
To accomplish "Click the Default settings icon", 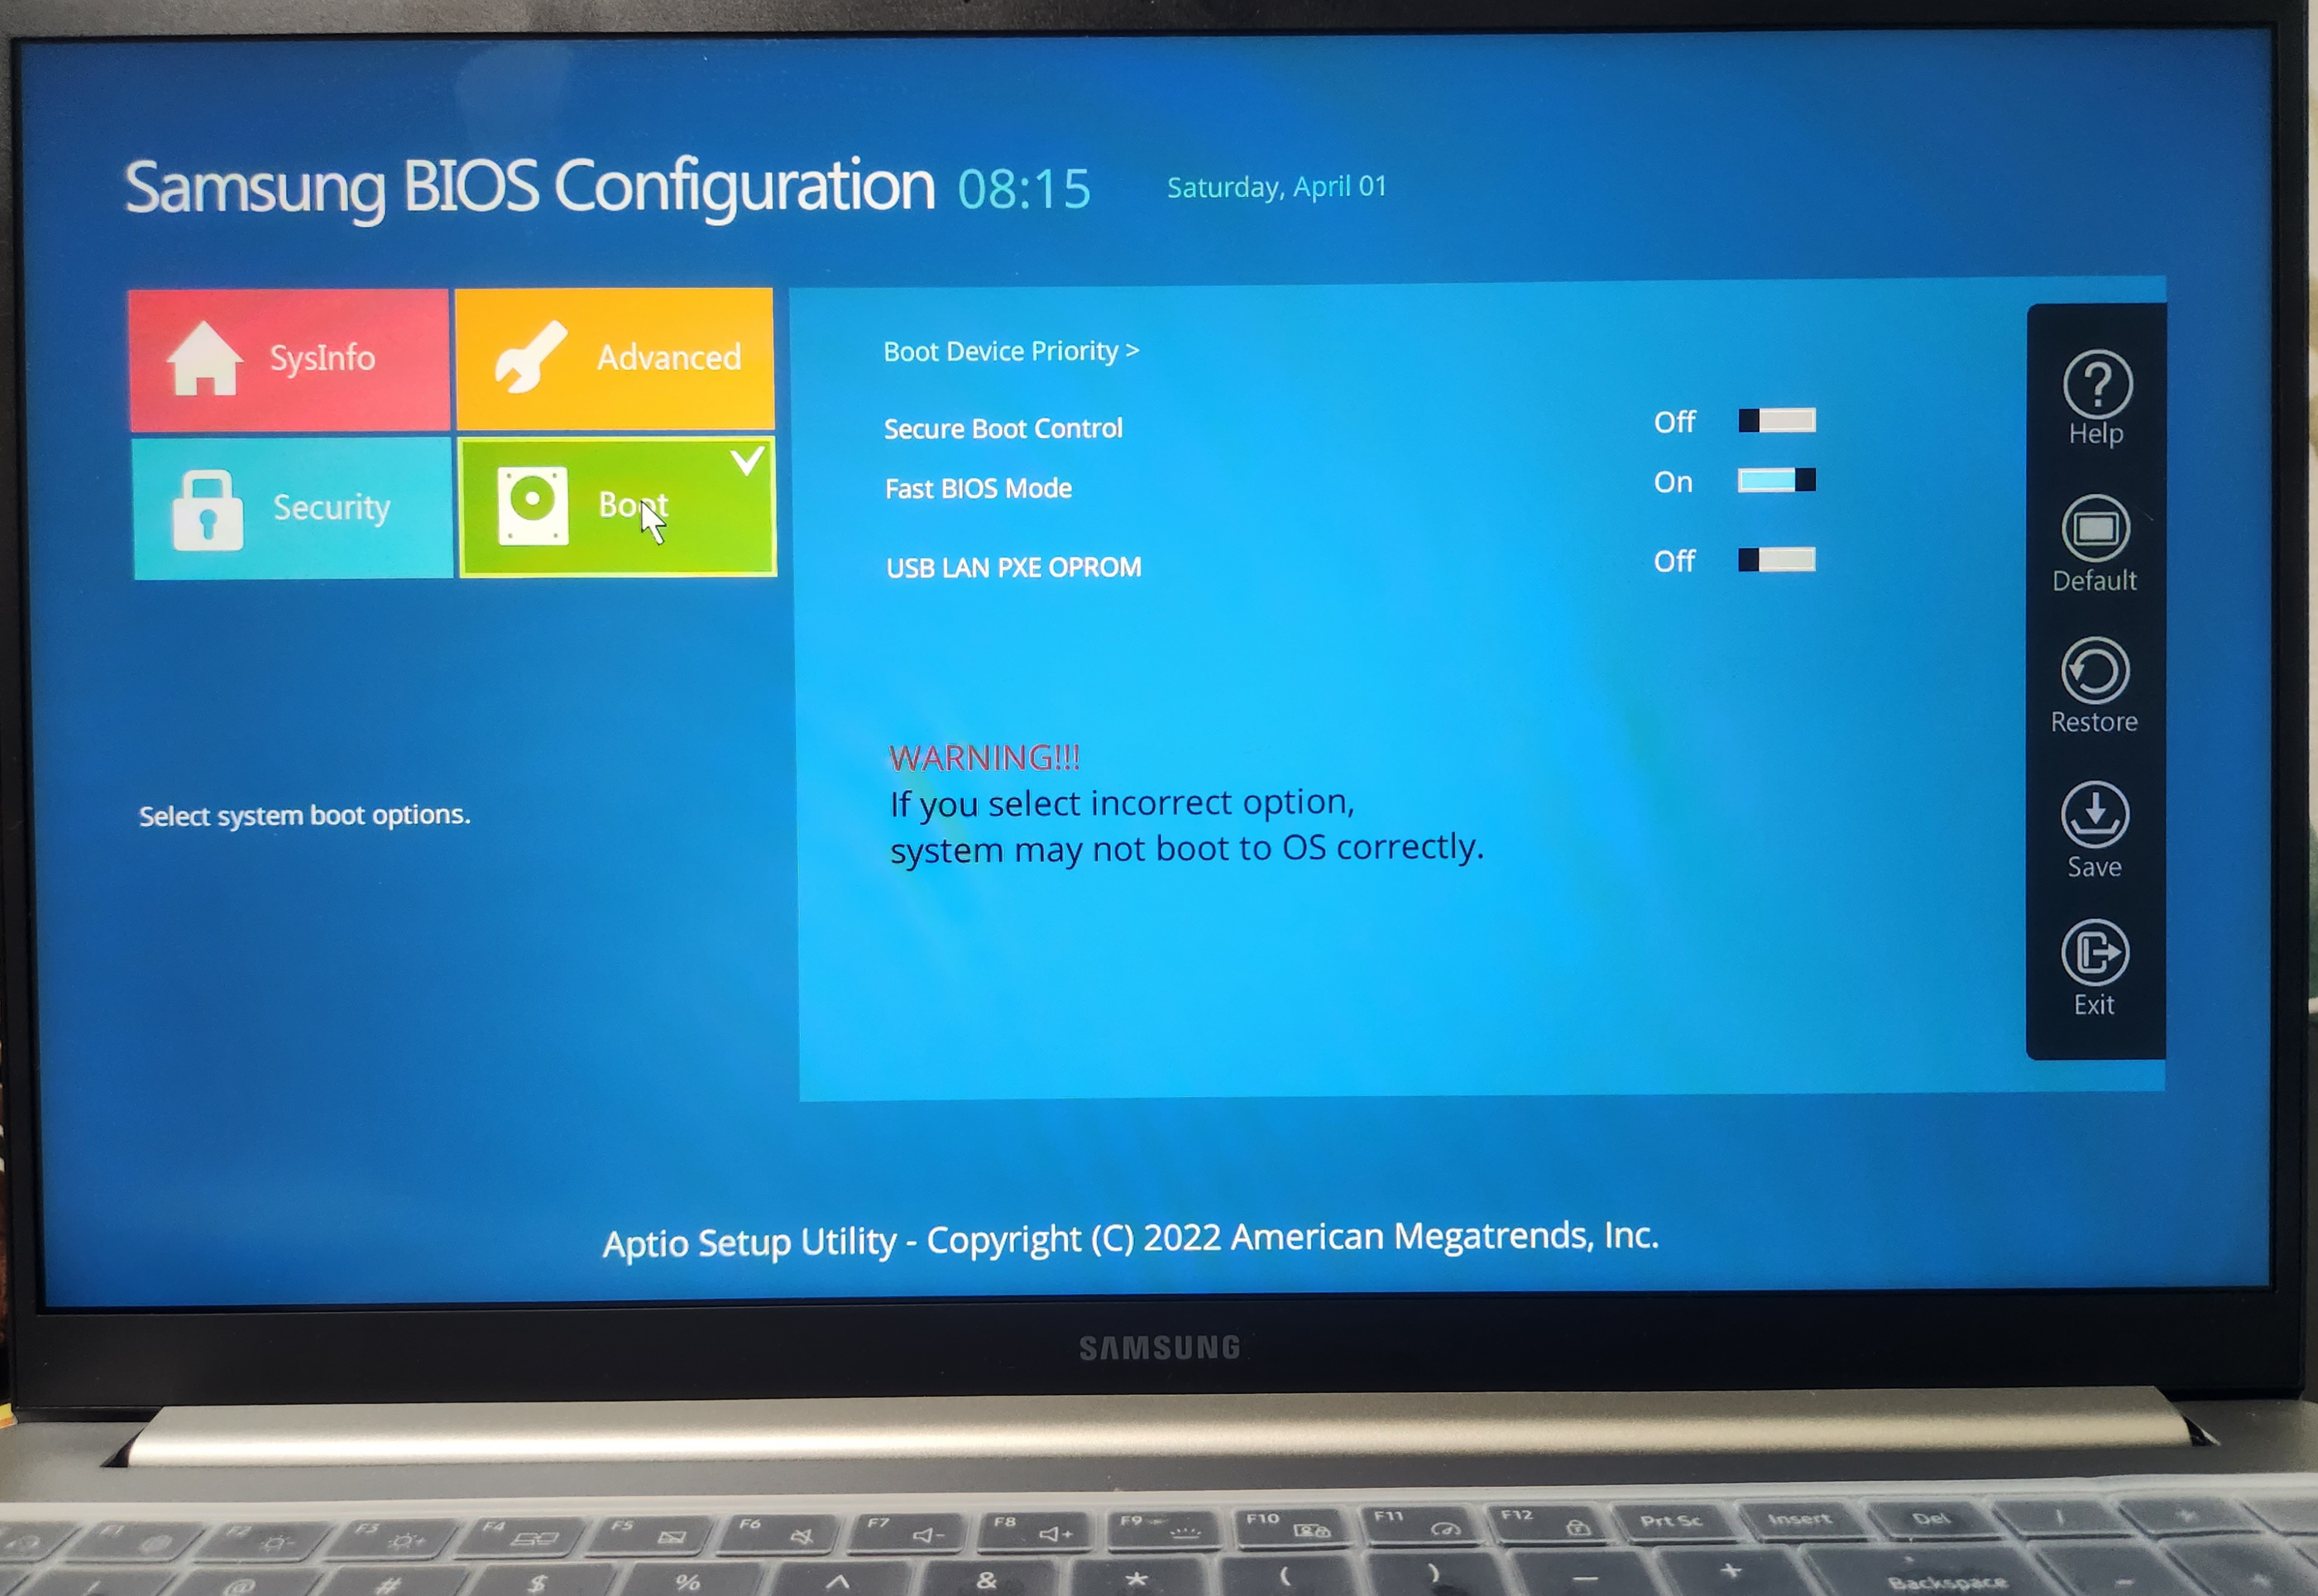I will click(2095, 528).
